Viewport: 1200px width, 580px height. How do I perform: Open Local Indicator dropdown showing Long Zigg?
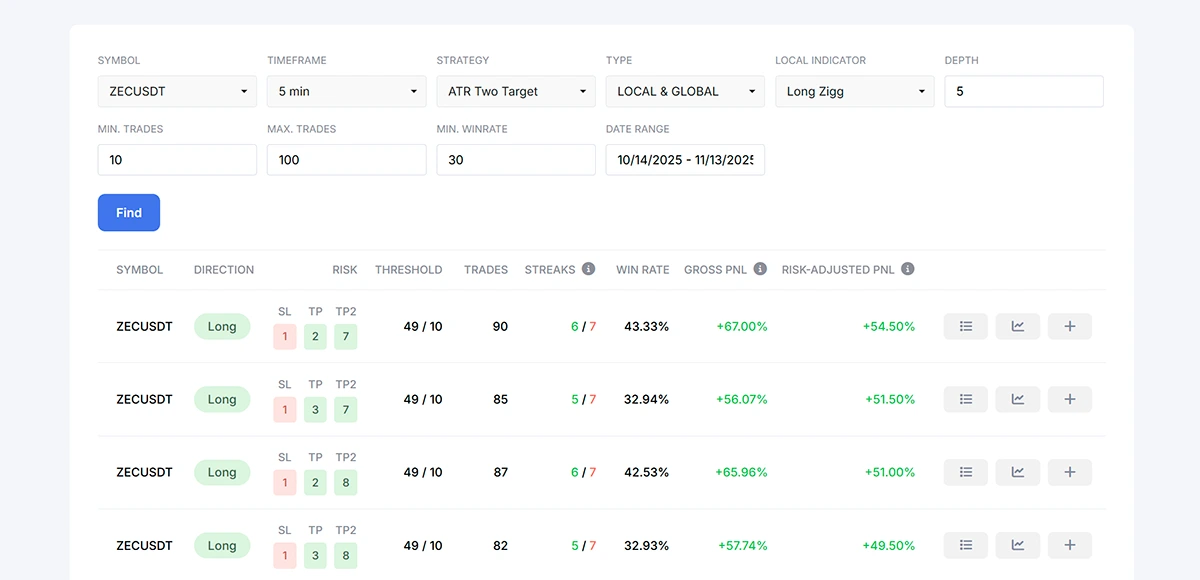855,91
